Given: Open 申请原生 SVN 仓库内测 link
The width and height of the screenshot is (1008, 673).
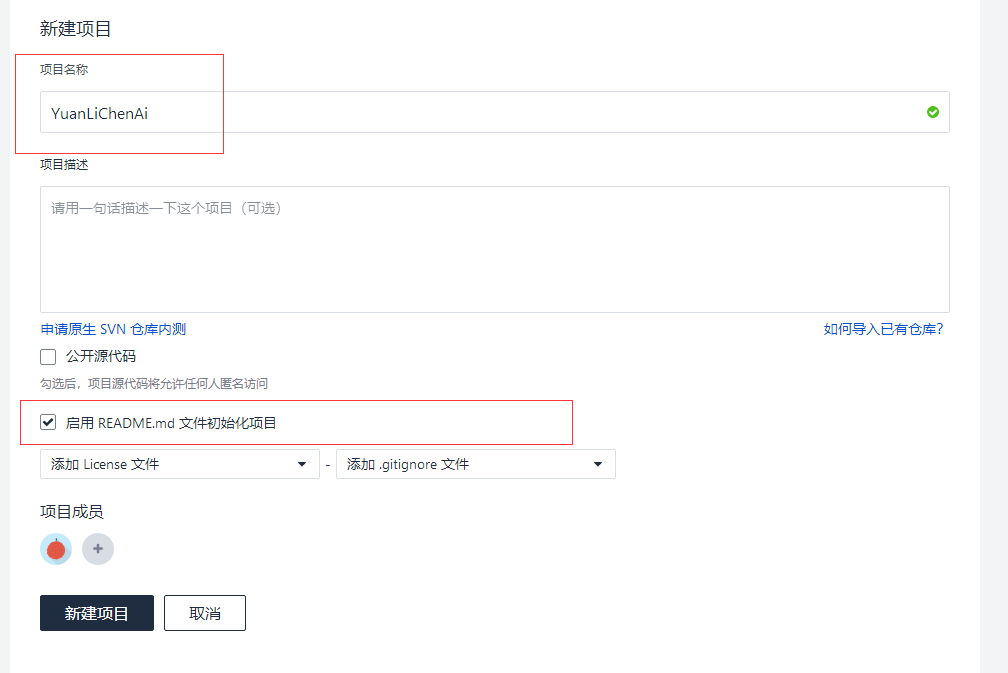Looking at the screenshot, I should [113, 329].
